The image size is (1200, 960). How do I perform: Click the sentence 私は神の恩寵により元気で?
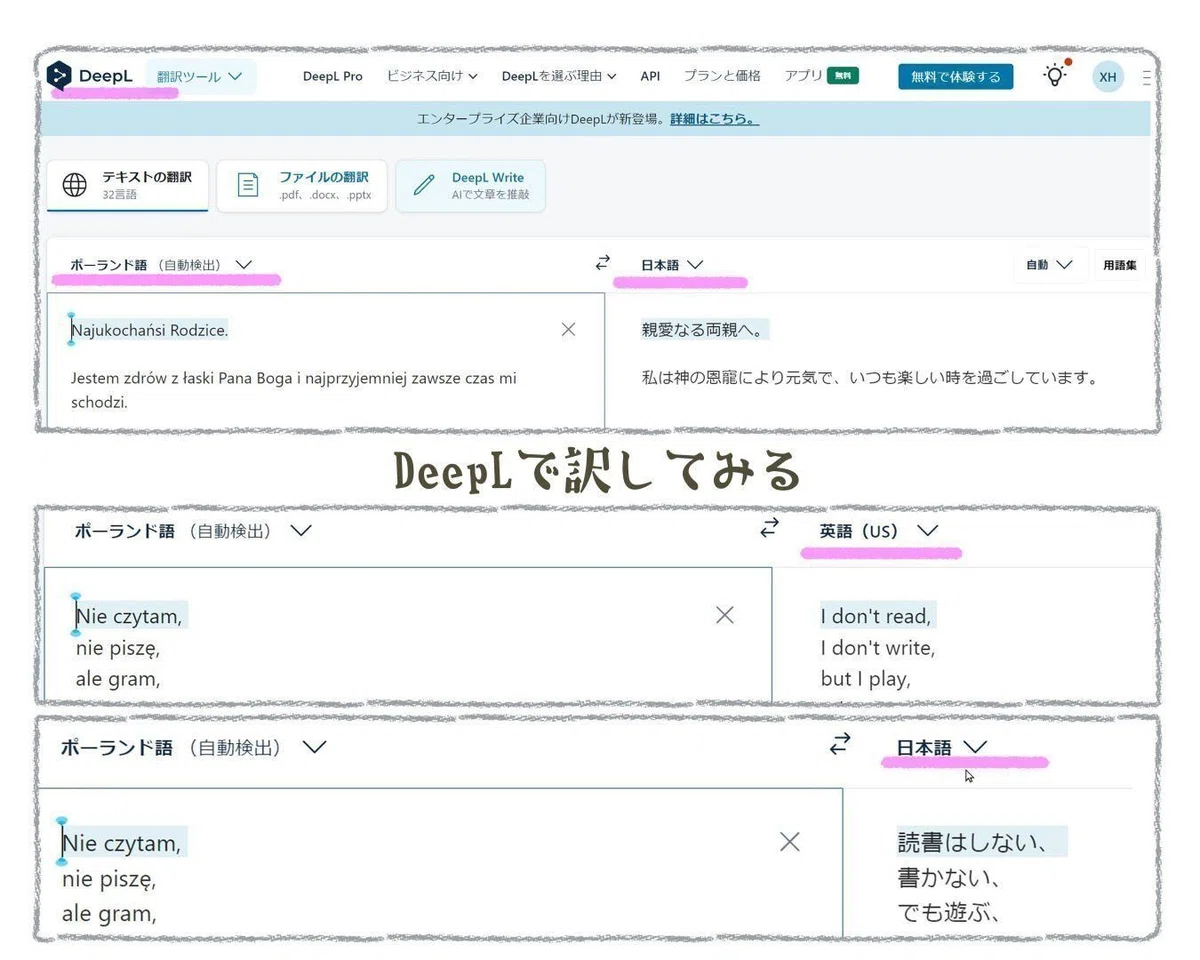tap(870, 378)
